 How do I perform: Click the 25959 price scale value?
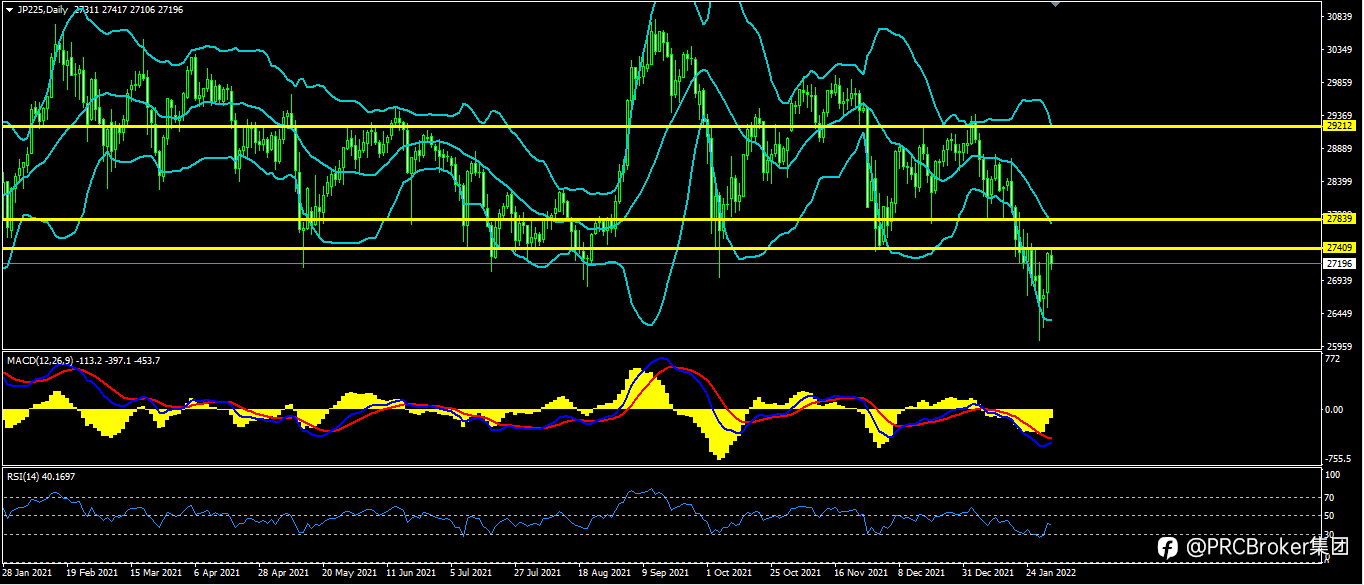(x=1338, y=347)
